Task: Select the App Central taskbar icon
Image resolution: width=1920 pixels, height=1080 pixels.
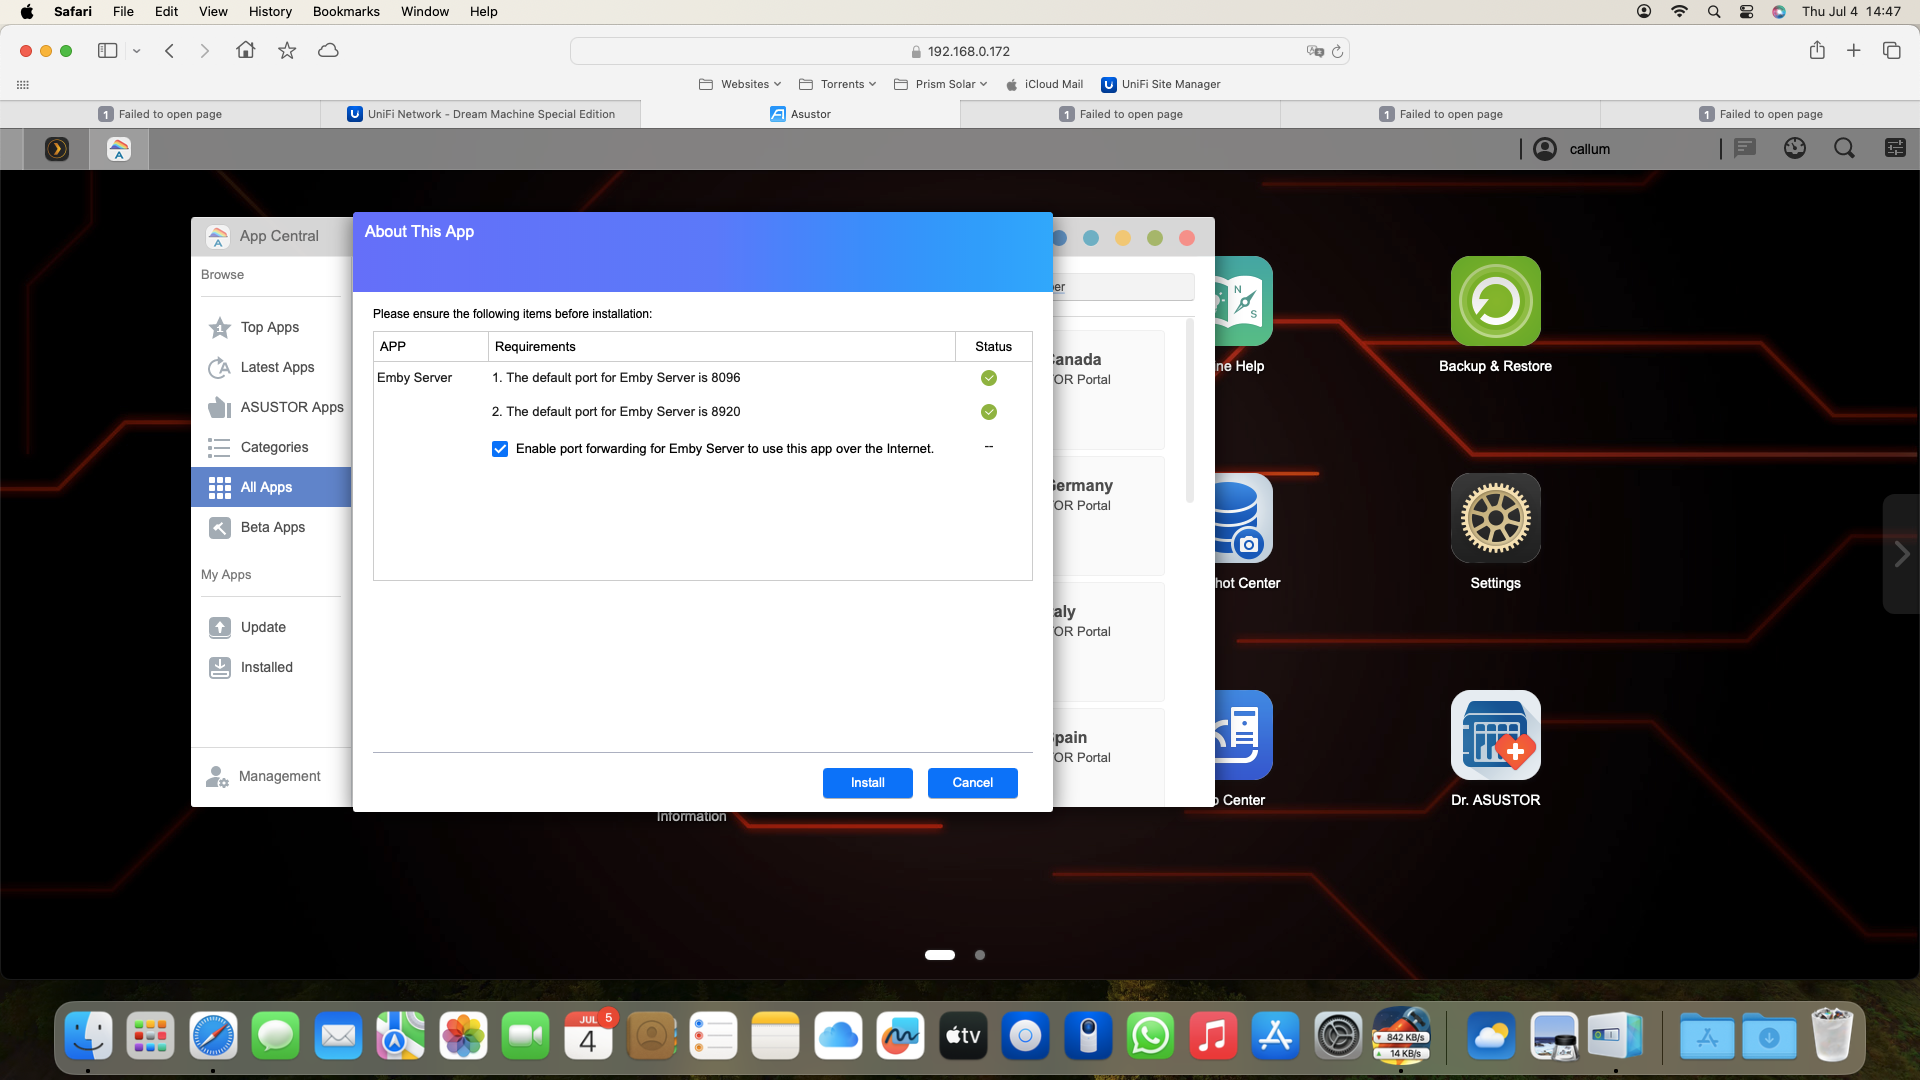Action: click(119, 149)
